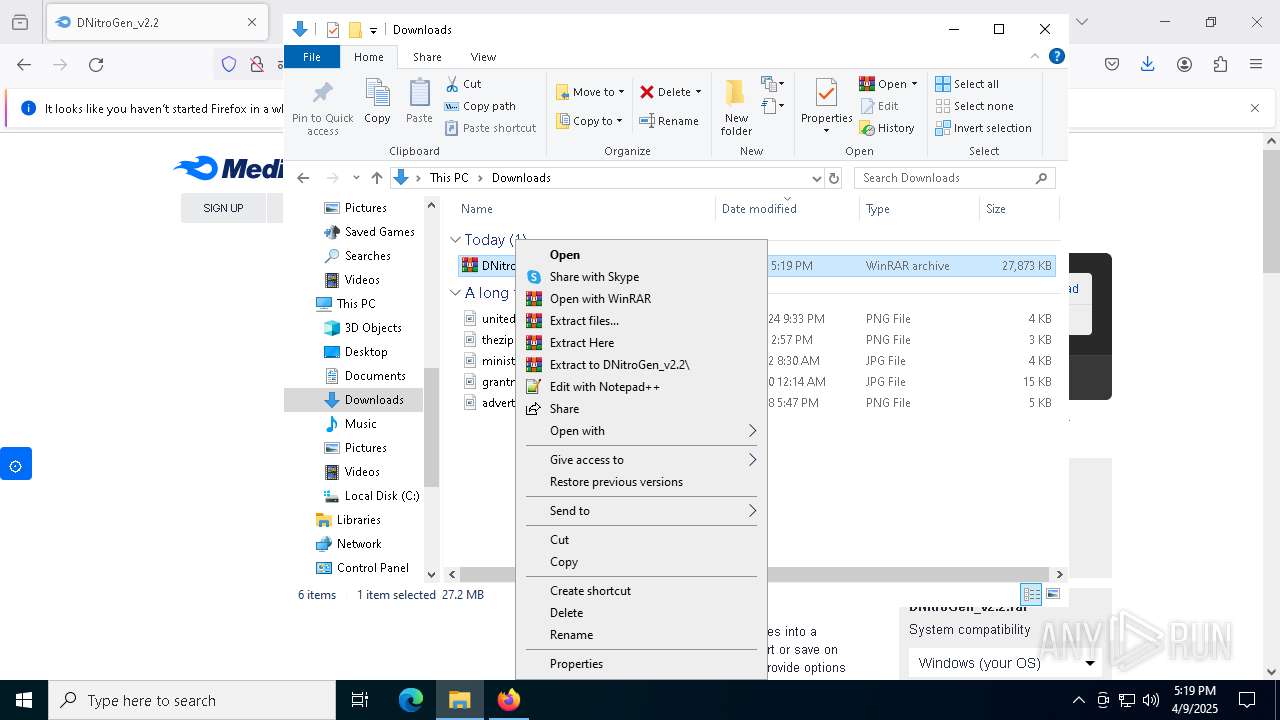The height and width of the screenshot is (720, 1280).
Task: Open Copy to dropdown
Action: pyautogui.click(x=590, y=121)
